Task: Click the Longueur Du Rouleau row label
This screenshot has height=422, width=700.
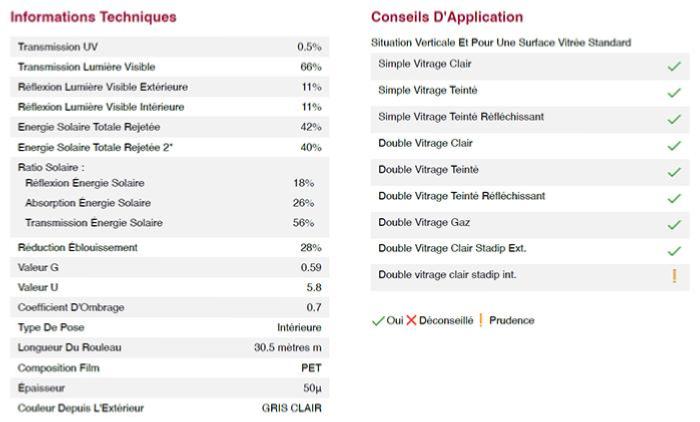Action: click(66, 348)
